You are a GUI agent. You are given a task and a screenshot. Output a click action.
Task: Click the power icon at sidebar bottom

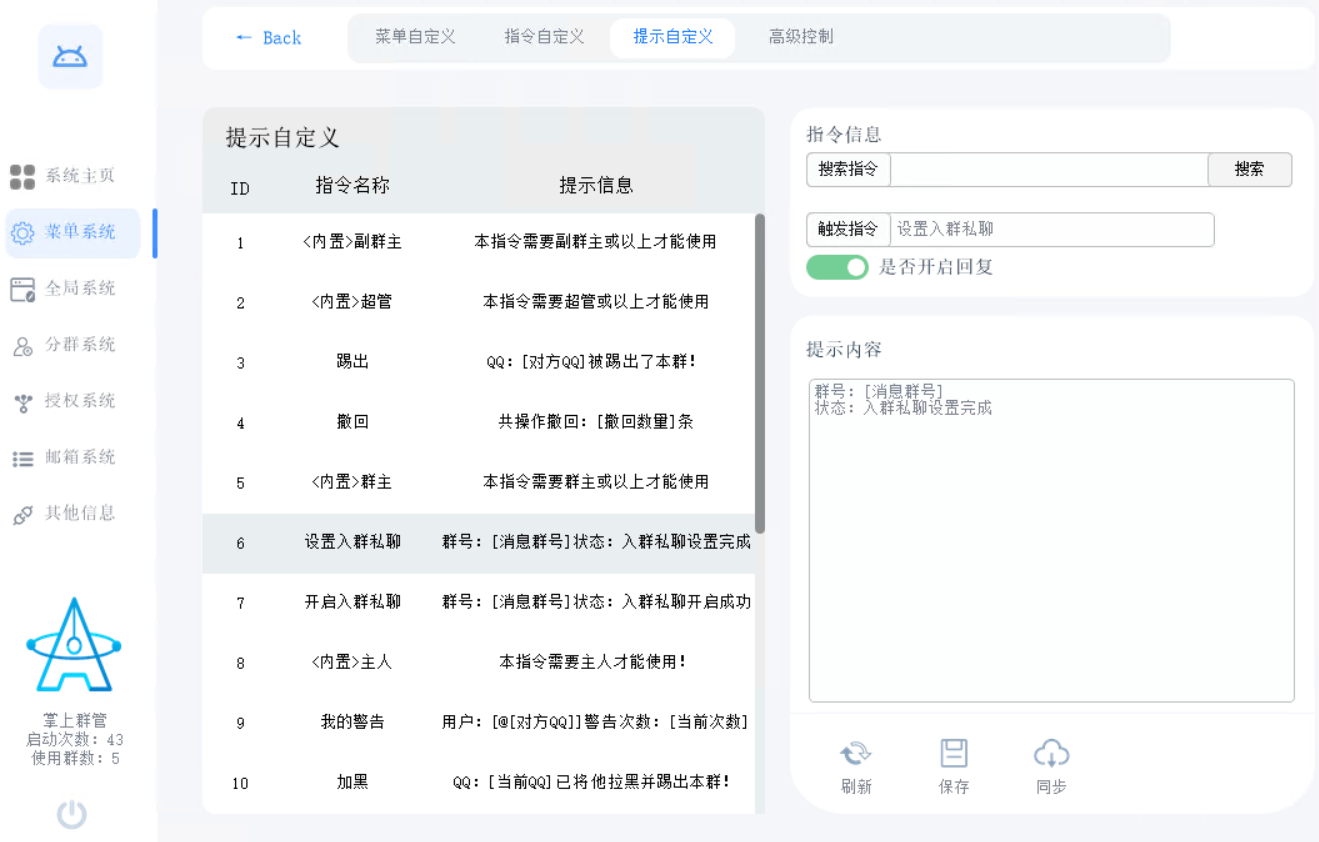tap(71, 815)
